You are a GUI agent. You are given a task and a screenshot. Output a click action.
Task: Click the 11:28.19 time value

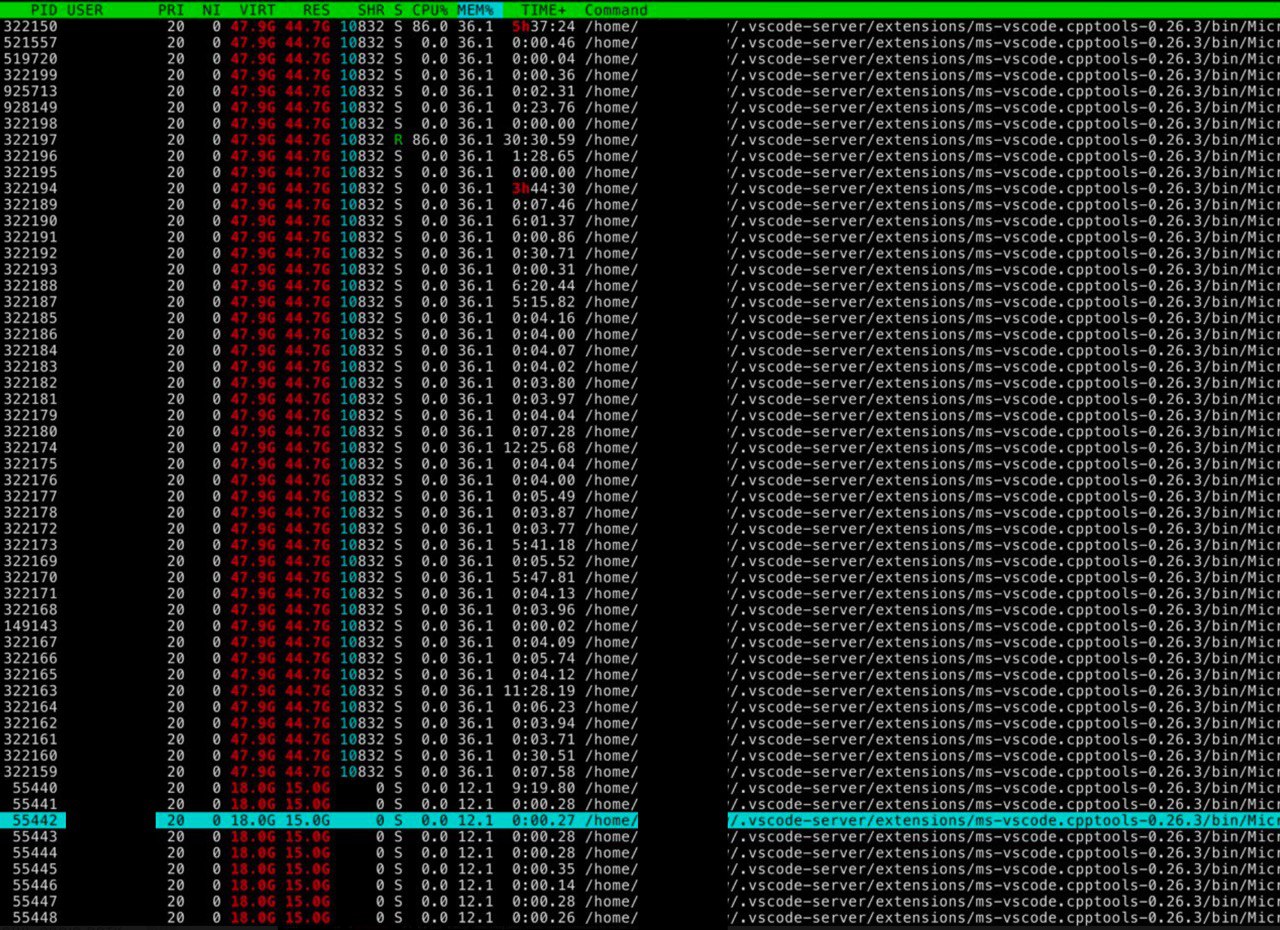point(540,690)
